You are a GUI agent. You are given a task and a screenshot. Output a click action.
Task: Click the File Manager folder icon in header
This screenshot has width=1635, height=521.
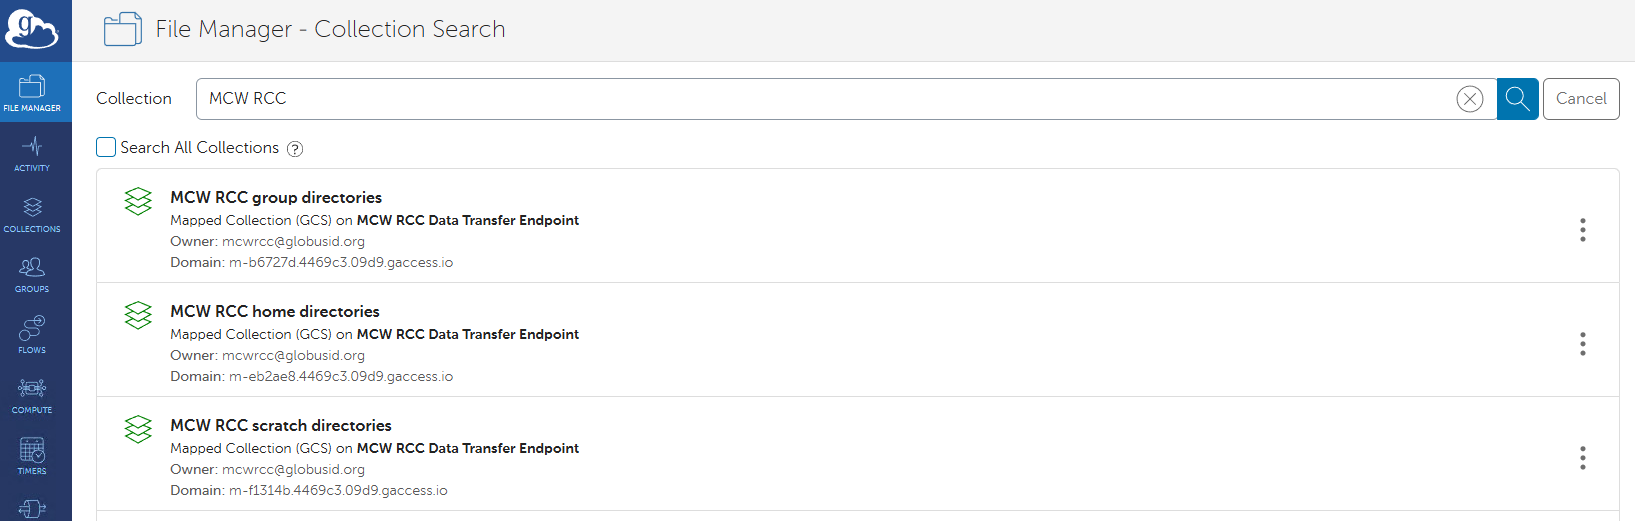[123, 29]
